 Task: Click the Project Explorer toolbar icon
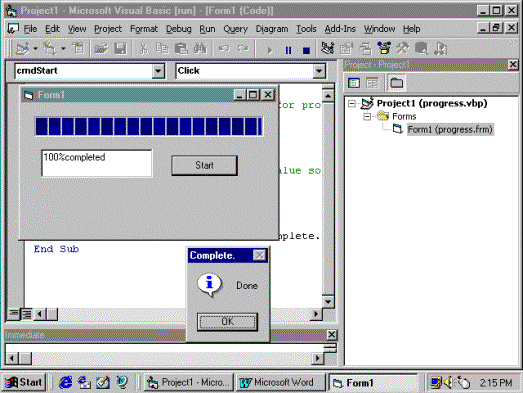tap(327, 49)
